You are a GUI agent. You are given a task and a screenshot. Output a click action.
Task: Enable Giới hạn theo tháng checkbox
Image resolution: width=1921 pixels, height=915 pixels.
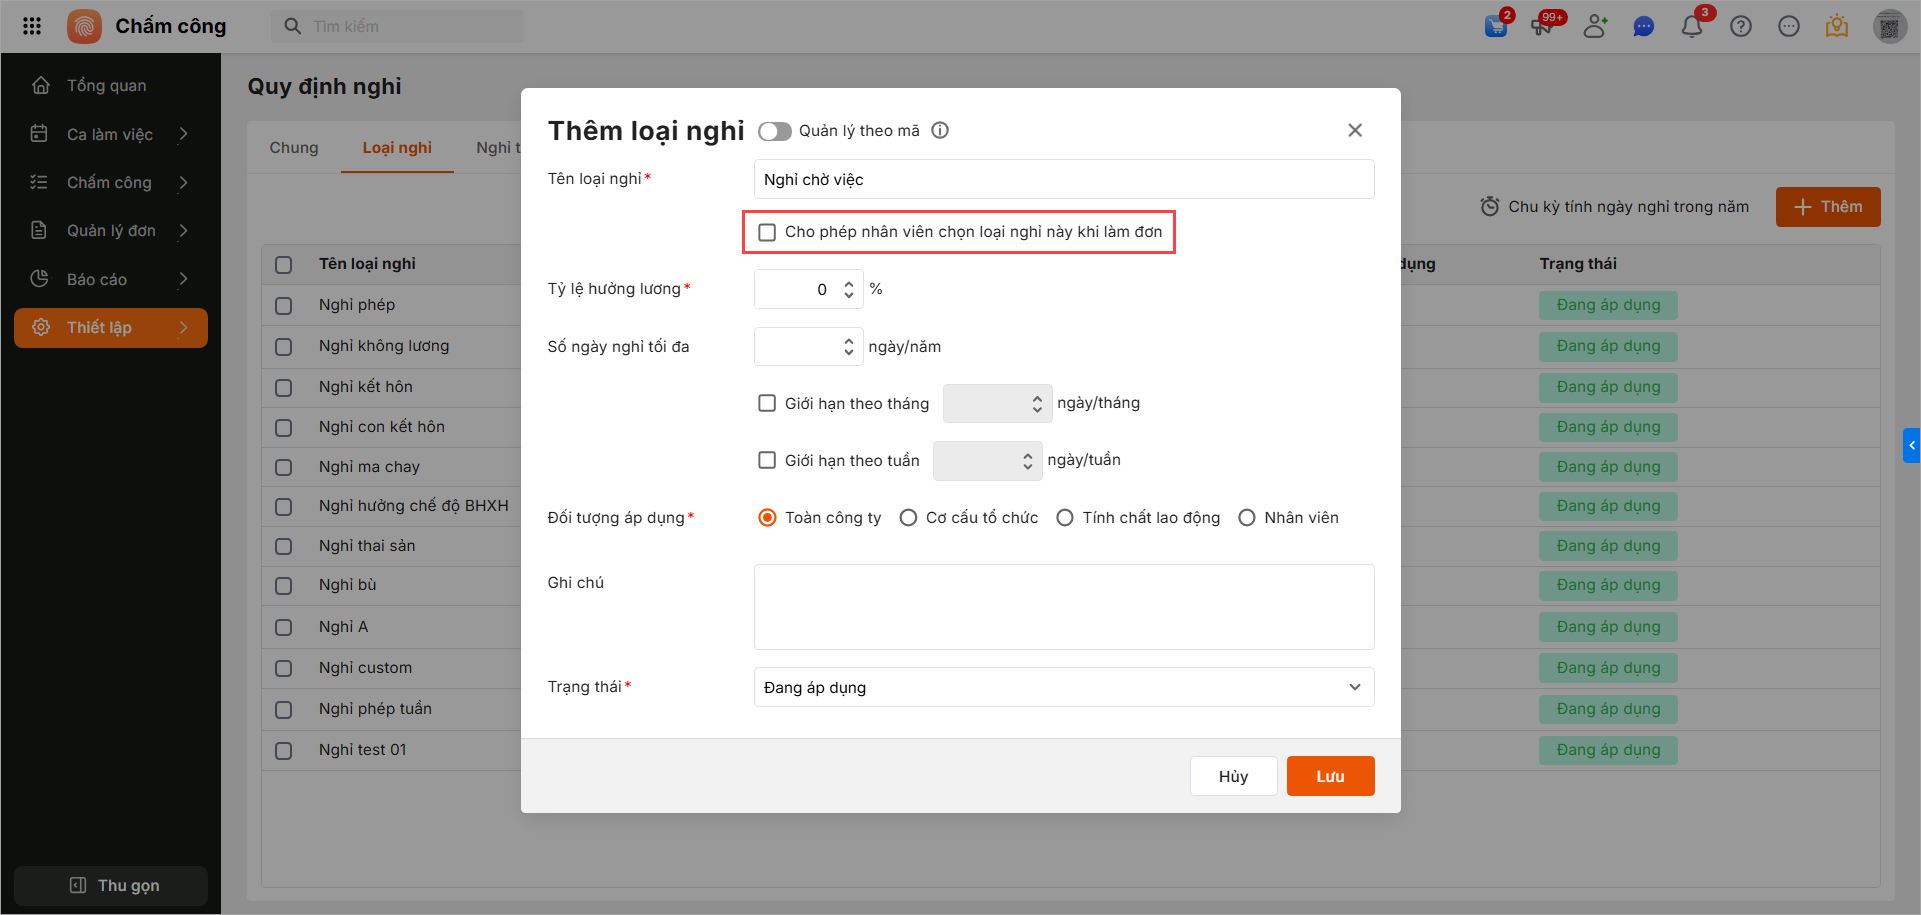767,403
